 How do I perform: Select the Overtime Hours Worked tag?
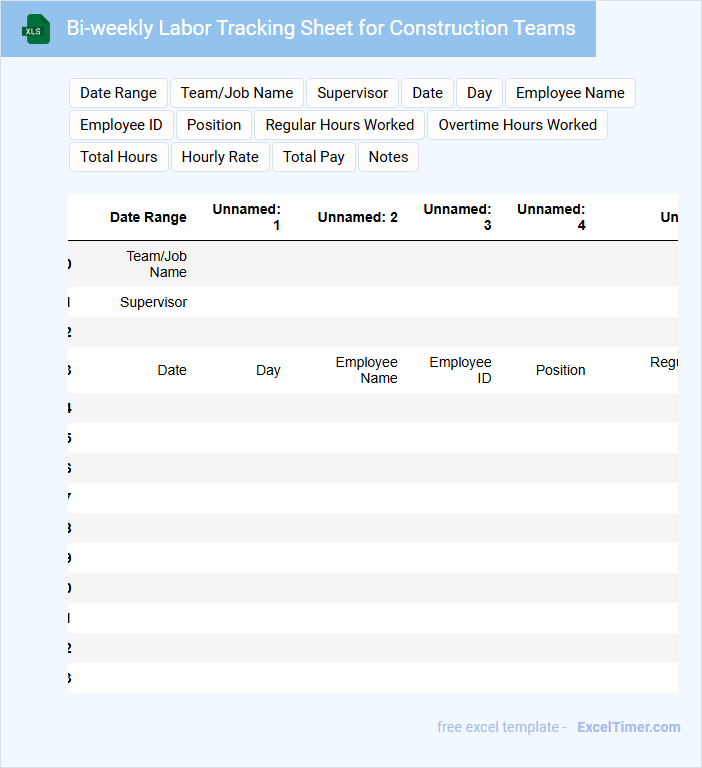pyautogui.click(x=517, y=125)
